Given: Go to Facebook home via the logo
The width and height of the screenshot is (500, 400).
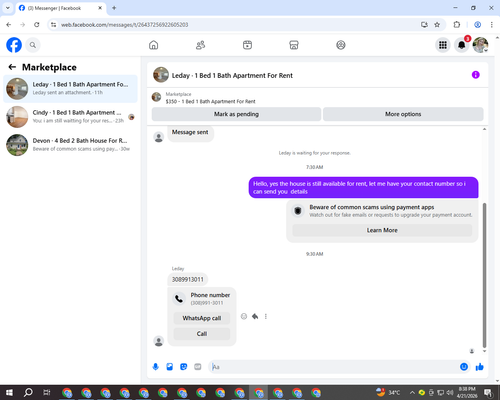Looking at the screenshot, I should [14, 45].
